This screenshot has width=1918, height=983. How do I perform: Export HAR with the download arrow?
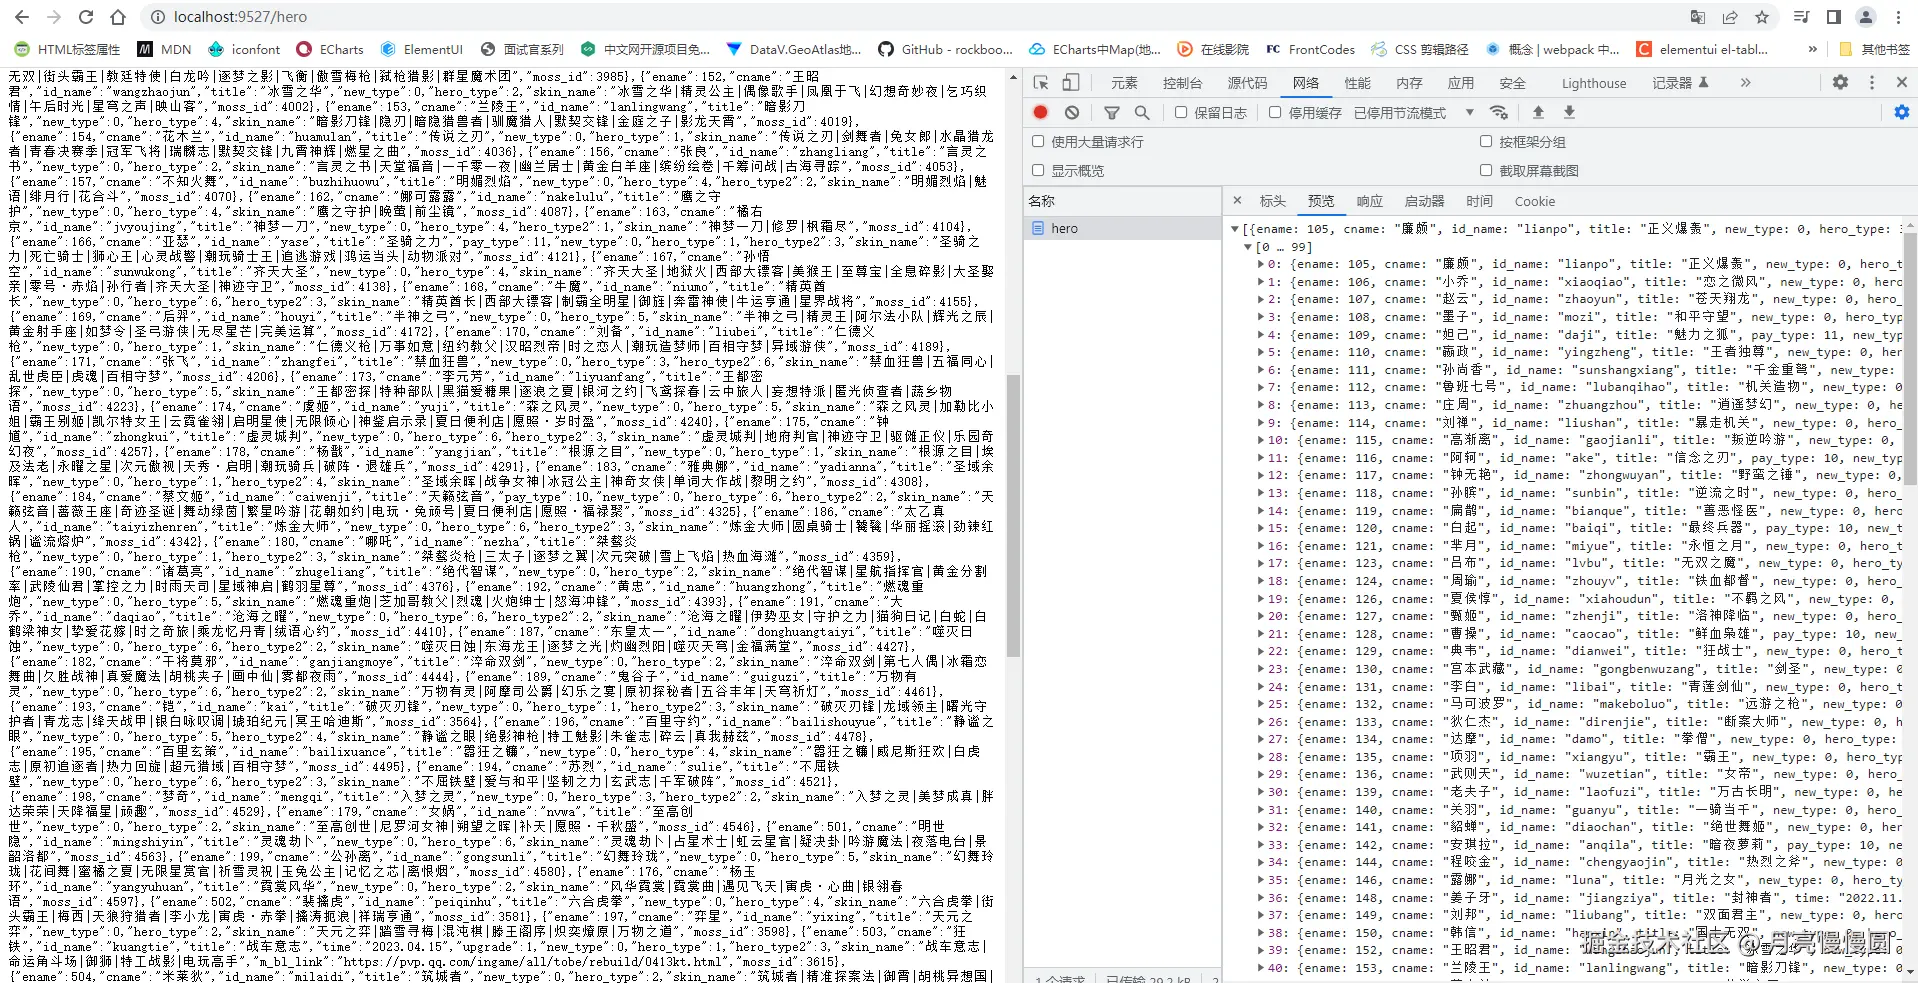pos(1569,113)
